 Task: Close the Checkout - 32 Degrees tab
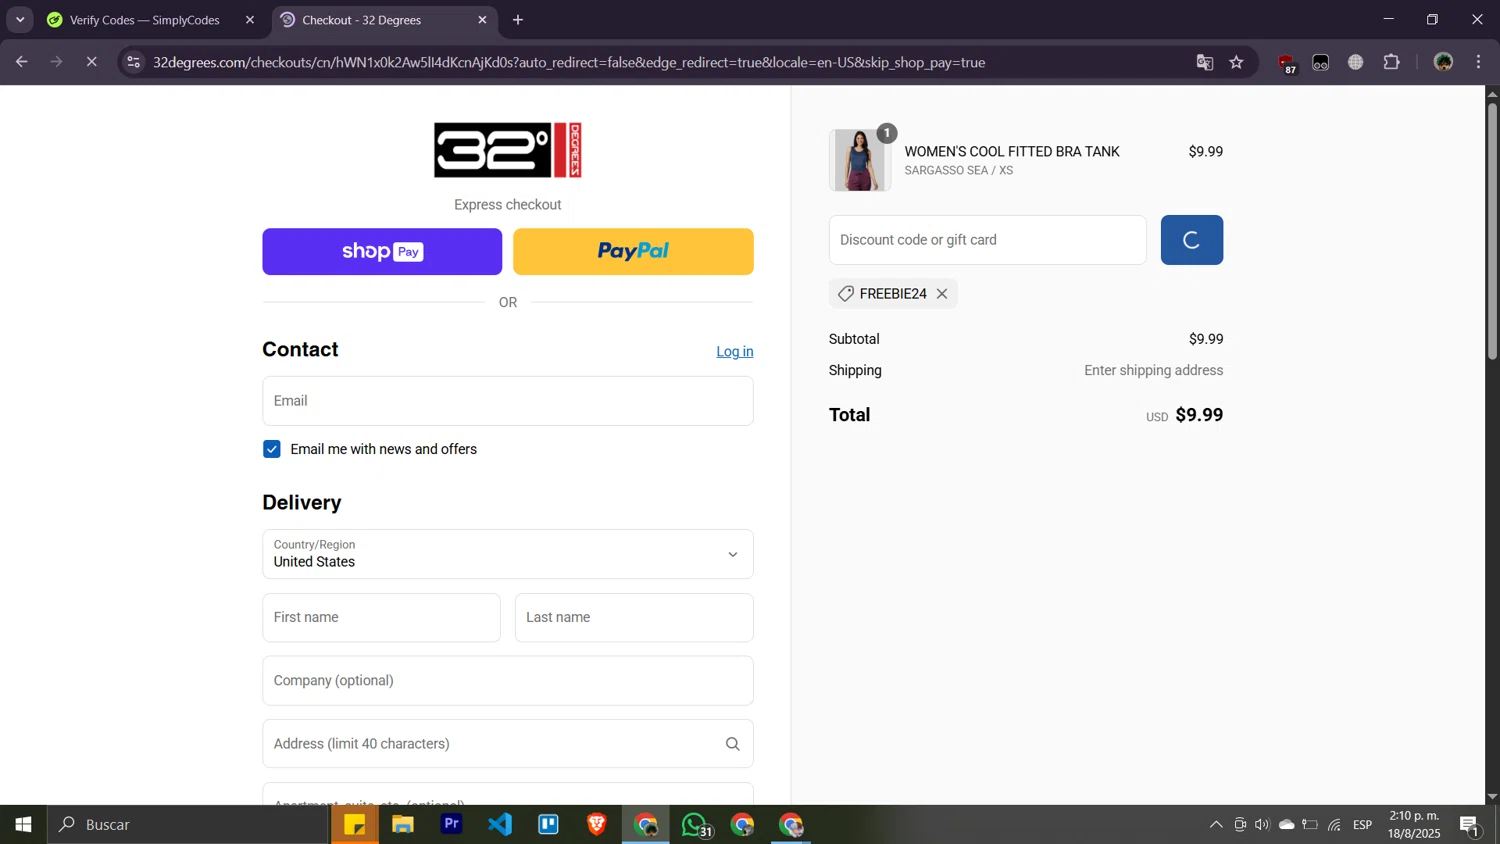tap(483, 20)
